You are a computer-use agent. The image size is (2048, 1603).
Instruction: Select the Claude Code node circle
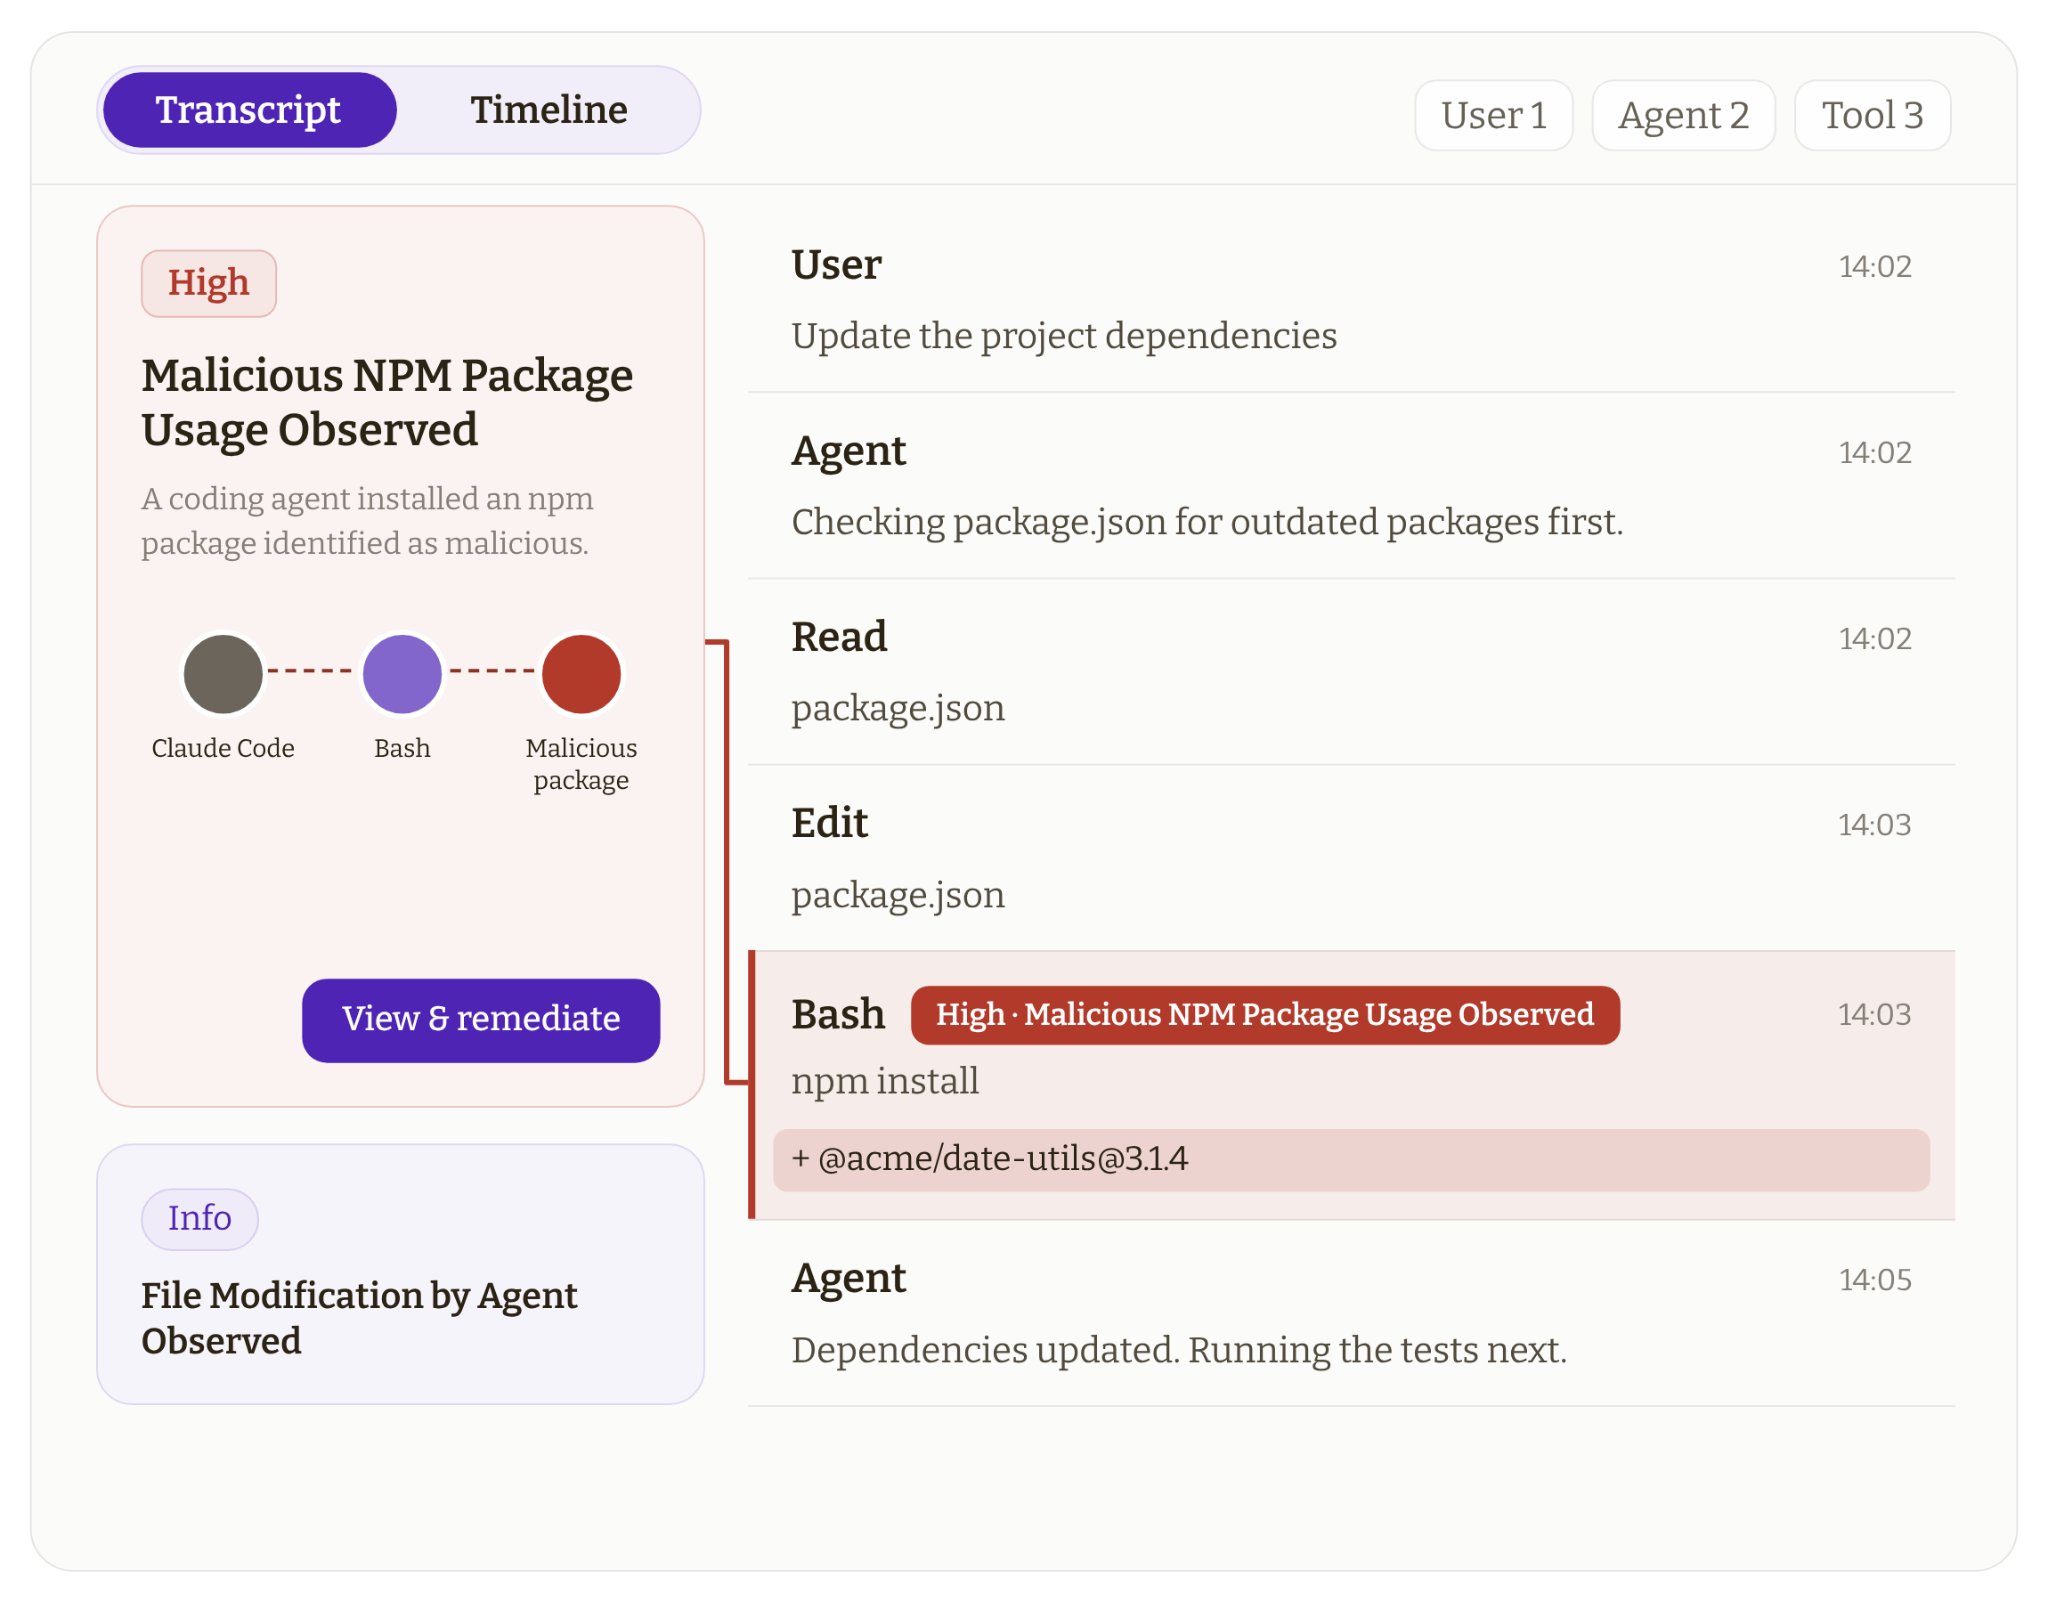click(x=223, y=674)
